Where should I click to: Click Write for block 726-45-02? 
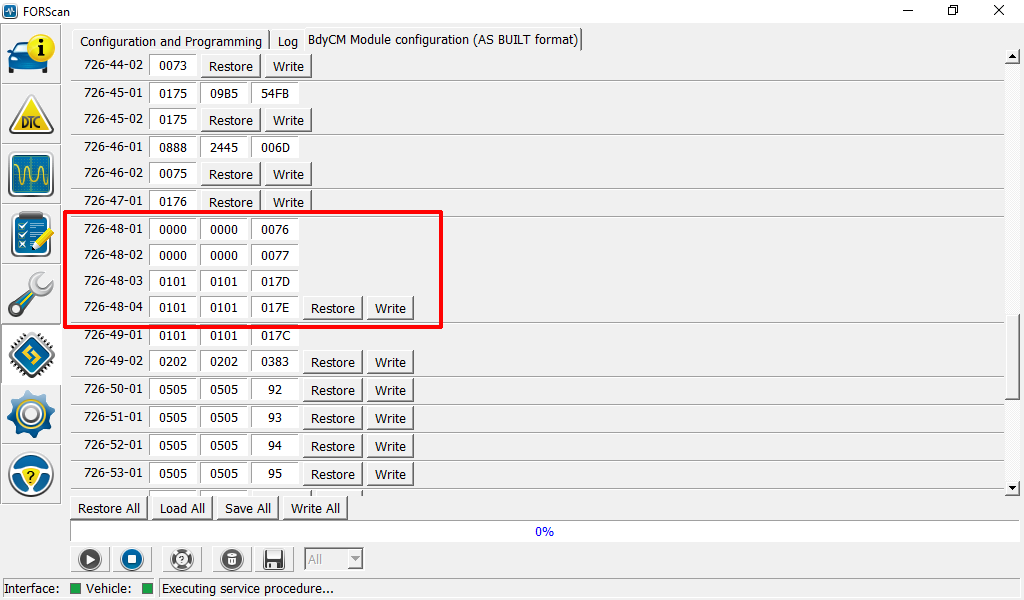(289, 121)
